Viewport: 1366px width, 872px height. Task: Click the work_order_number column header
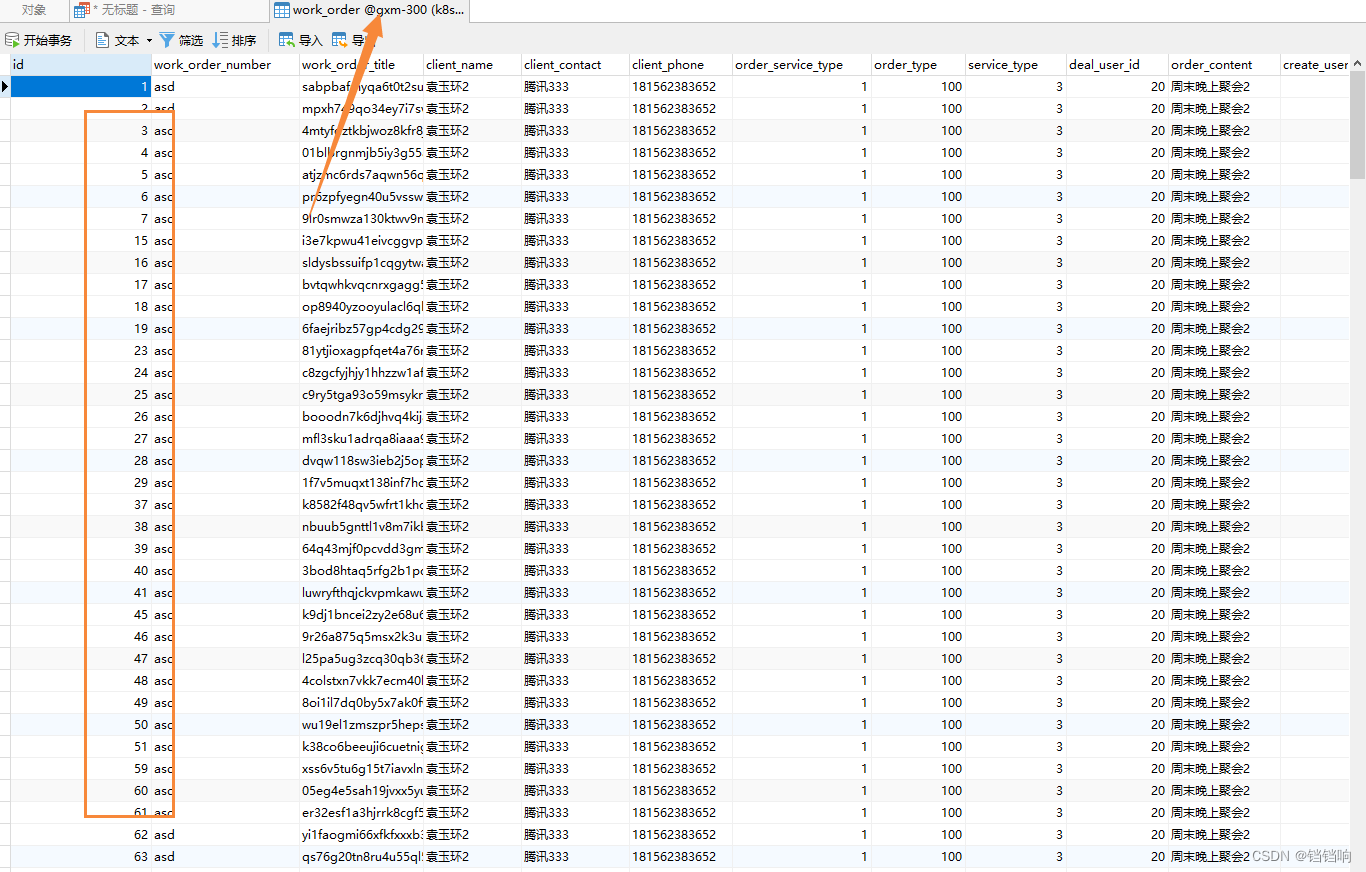tap(225, 64)
